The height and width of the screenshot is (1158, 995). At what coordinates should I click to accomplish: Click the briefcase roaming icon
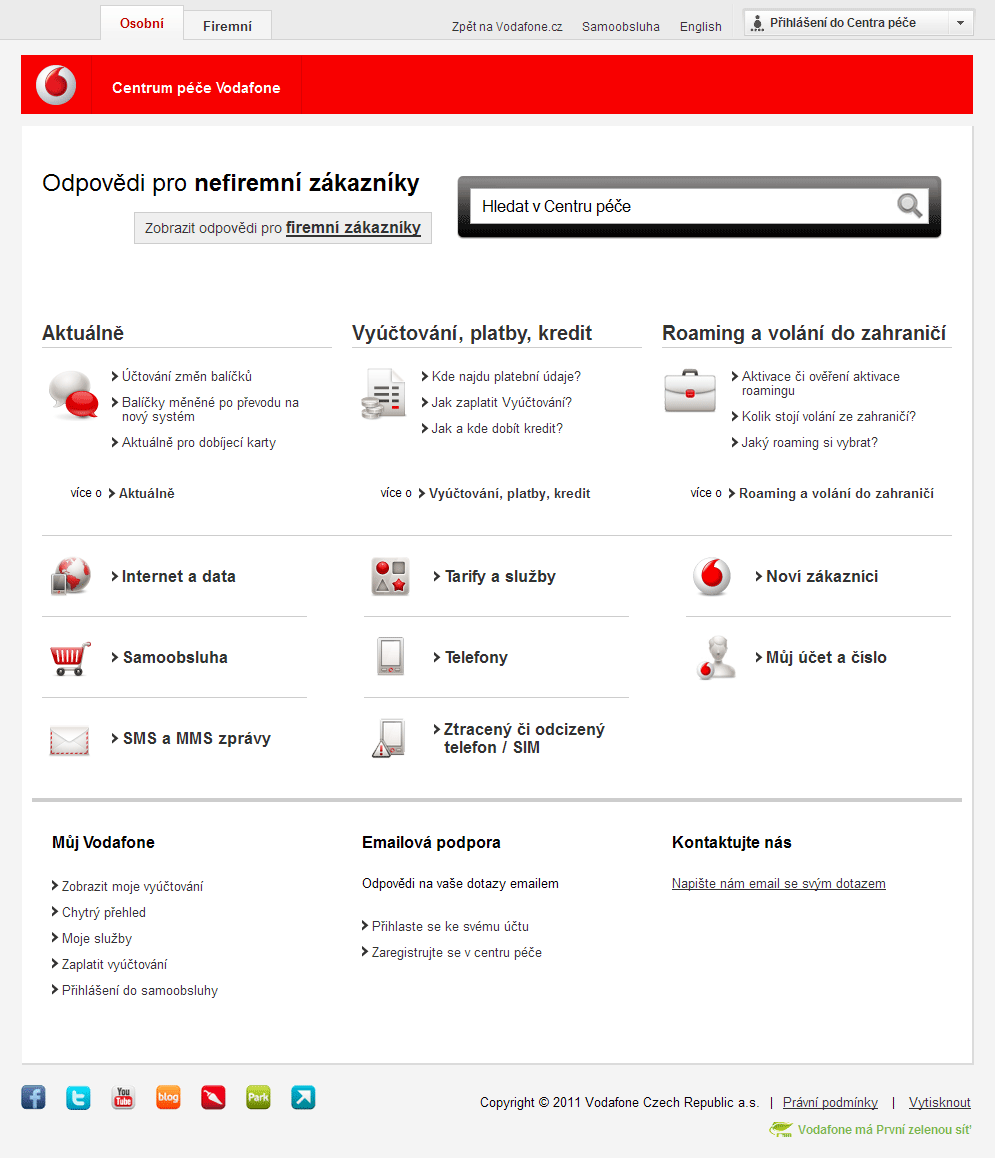690,391
